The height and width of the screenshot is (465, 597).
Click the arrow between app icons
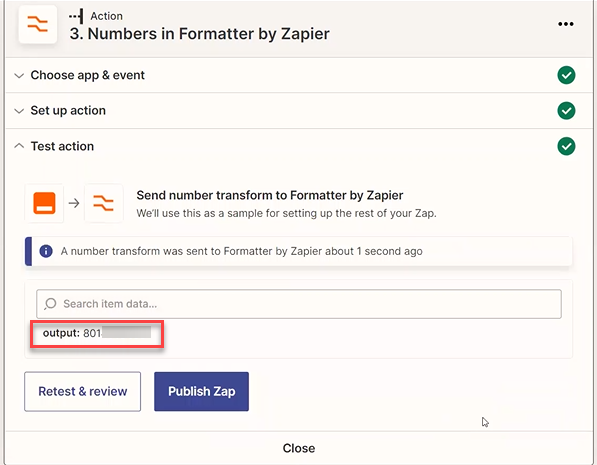[x=74, y=203]
